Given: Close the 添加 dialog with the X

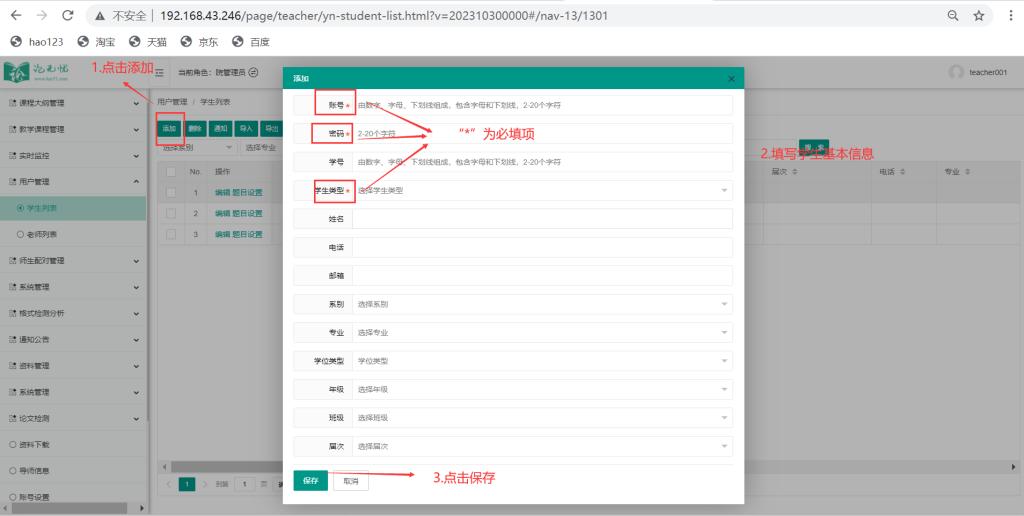Looking at the screenshot, I should [x=730, y=78].
